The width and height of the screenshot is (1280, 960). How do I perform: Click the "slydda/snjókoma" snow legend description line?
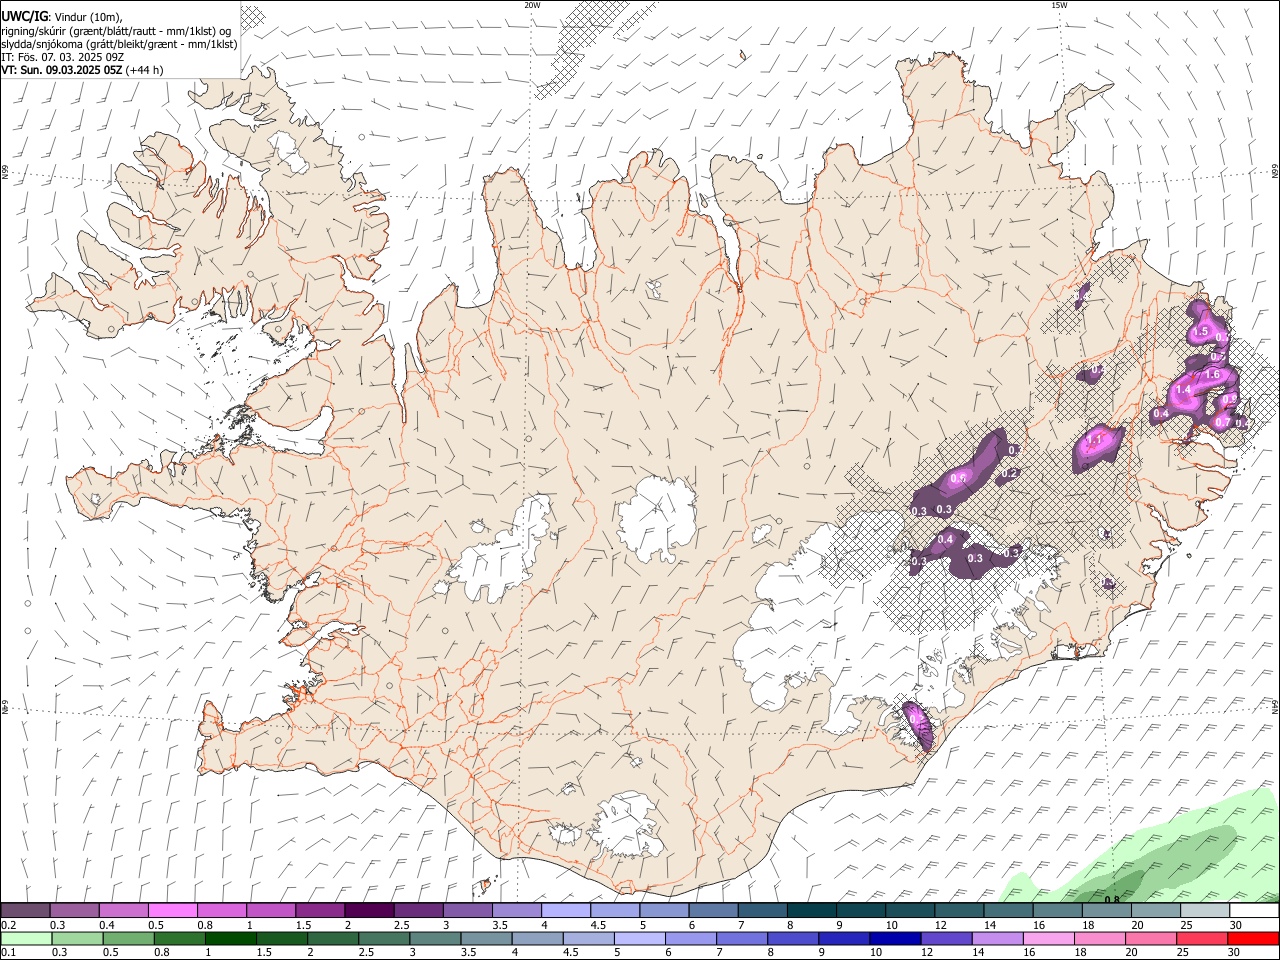pos(119,44)
